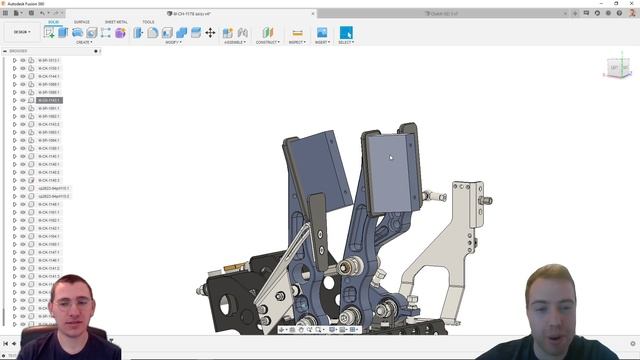The image size is (640, 360).
Task: Open the DESIGN workspace dropdown
Action: (x=22, y=32)
